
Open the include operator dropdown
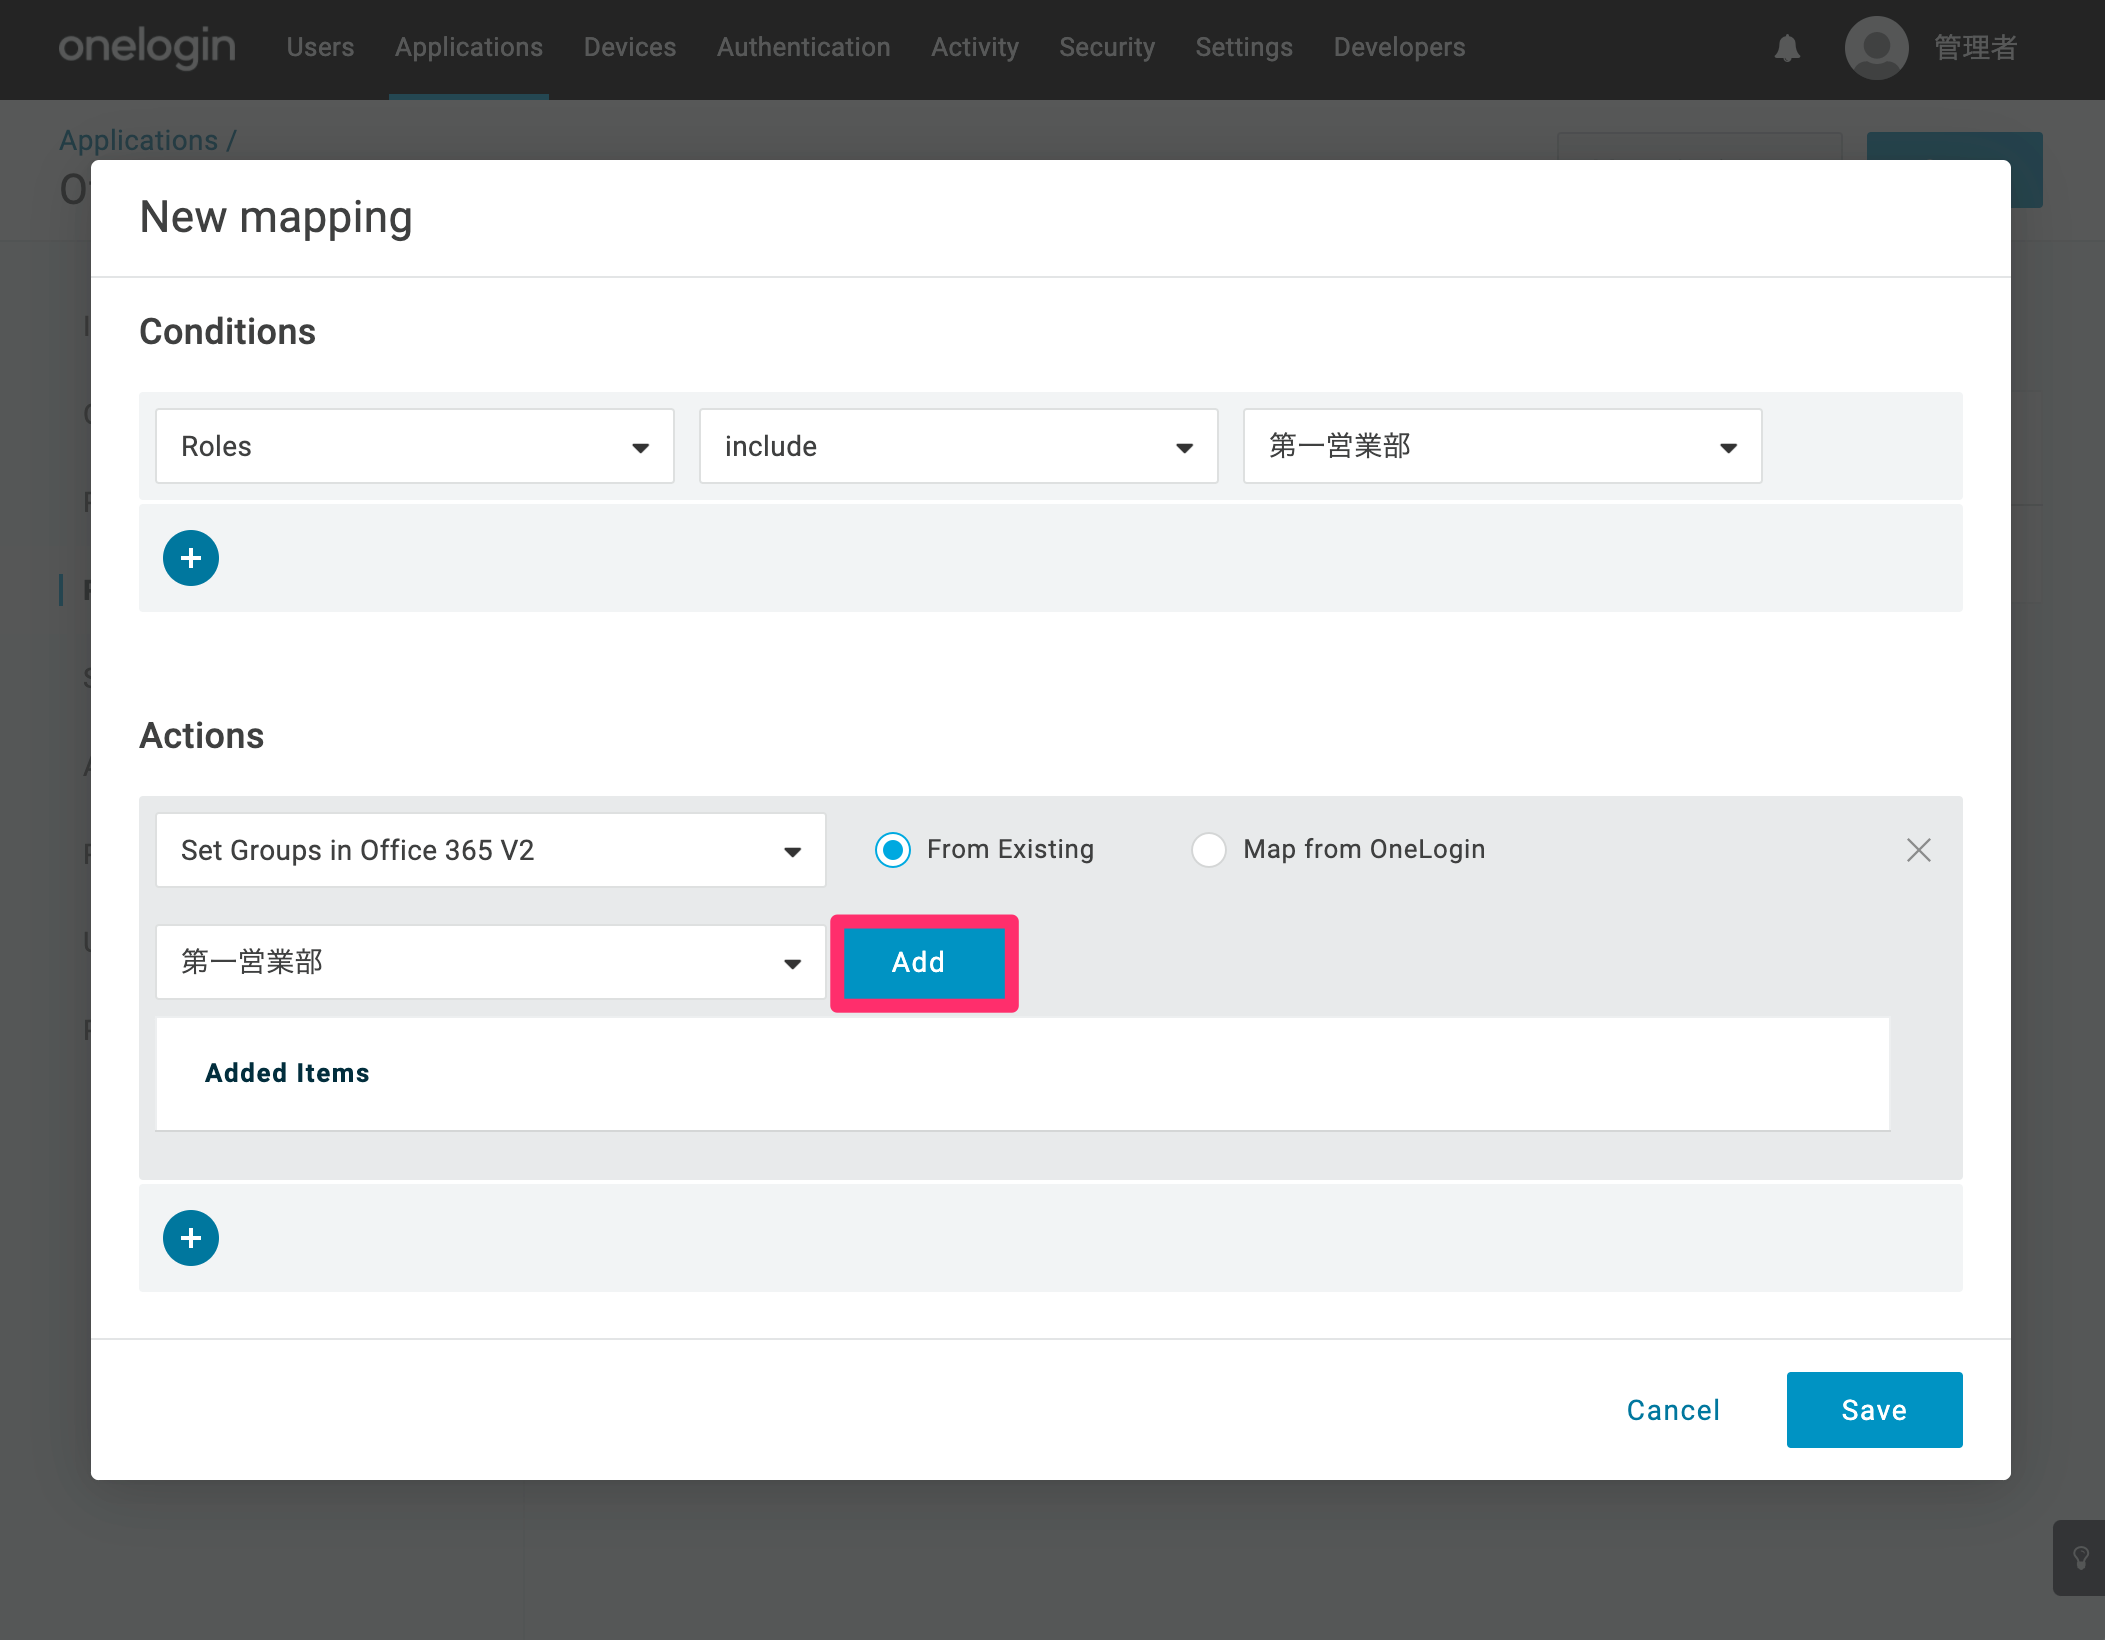[959, 446]
